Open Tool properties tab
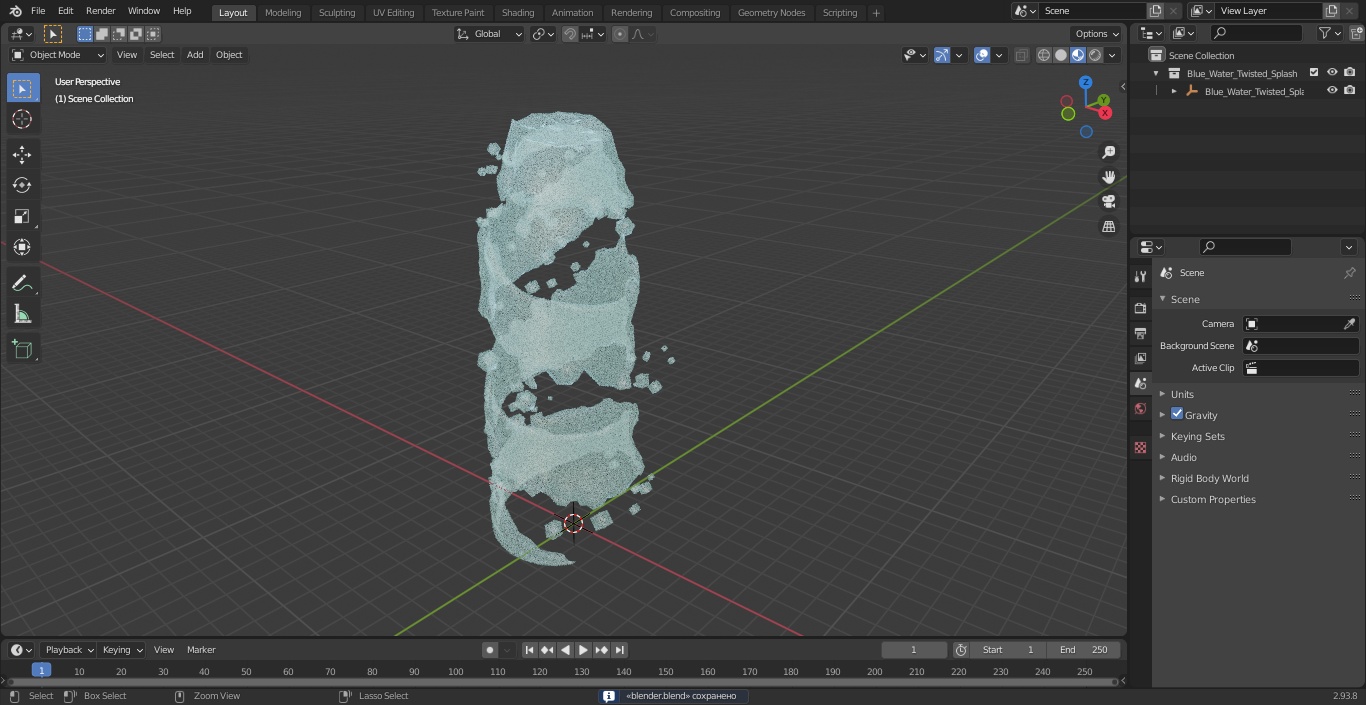Image resolution: width=1366 pixels, height=705 pixels. click(x=1140, y=277)
